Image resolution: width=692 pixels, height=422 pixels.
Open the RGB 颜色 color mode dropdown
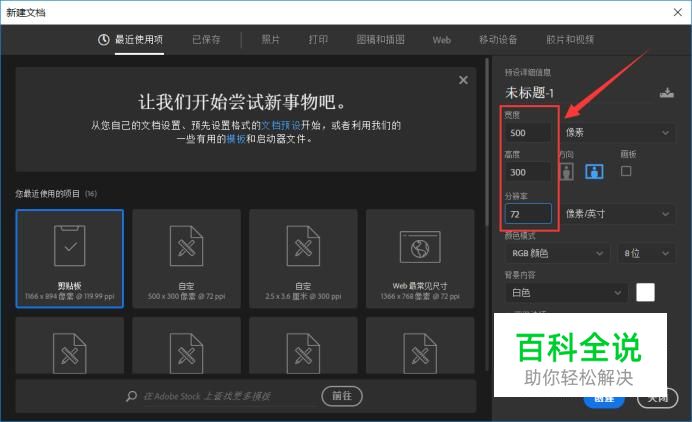click(557, 253)
